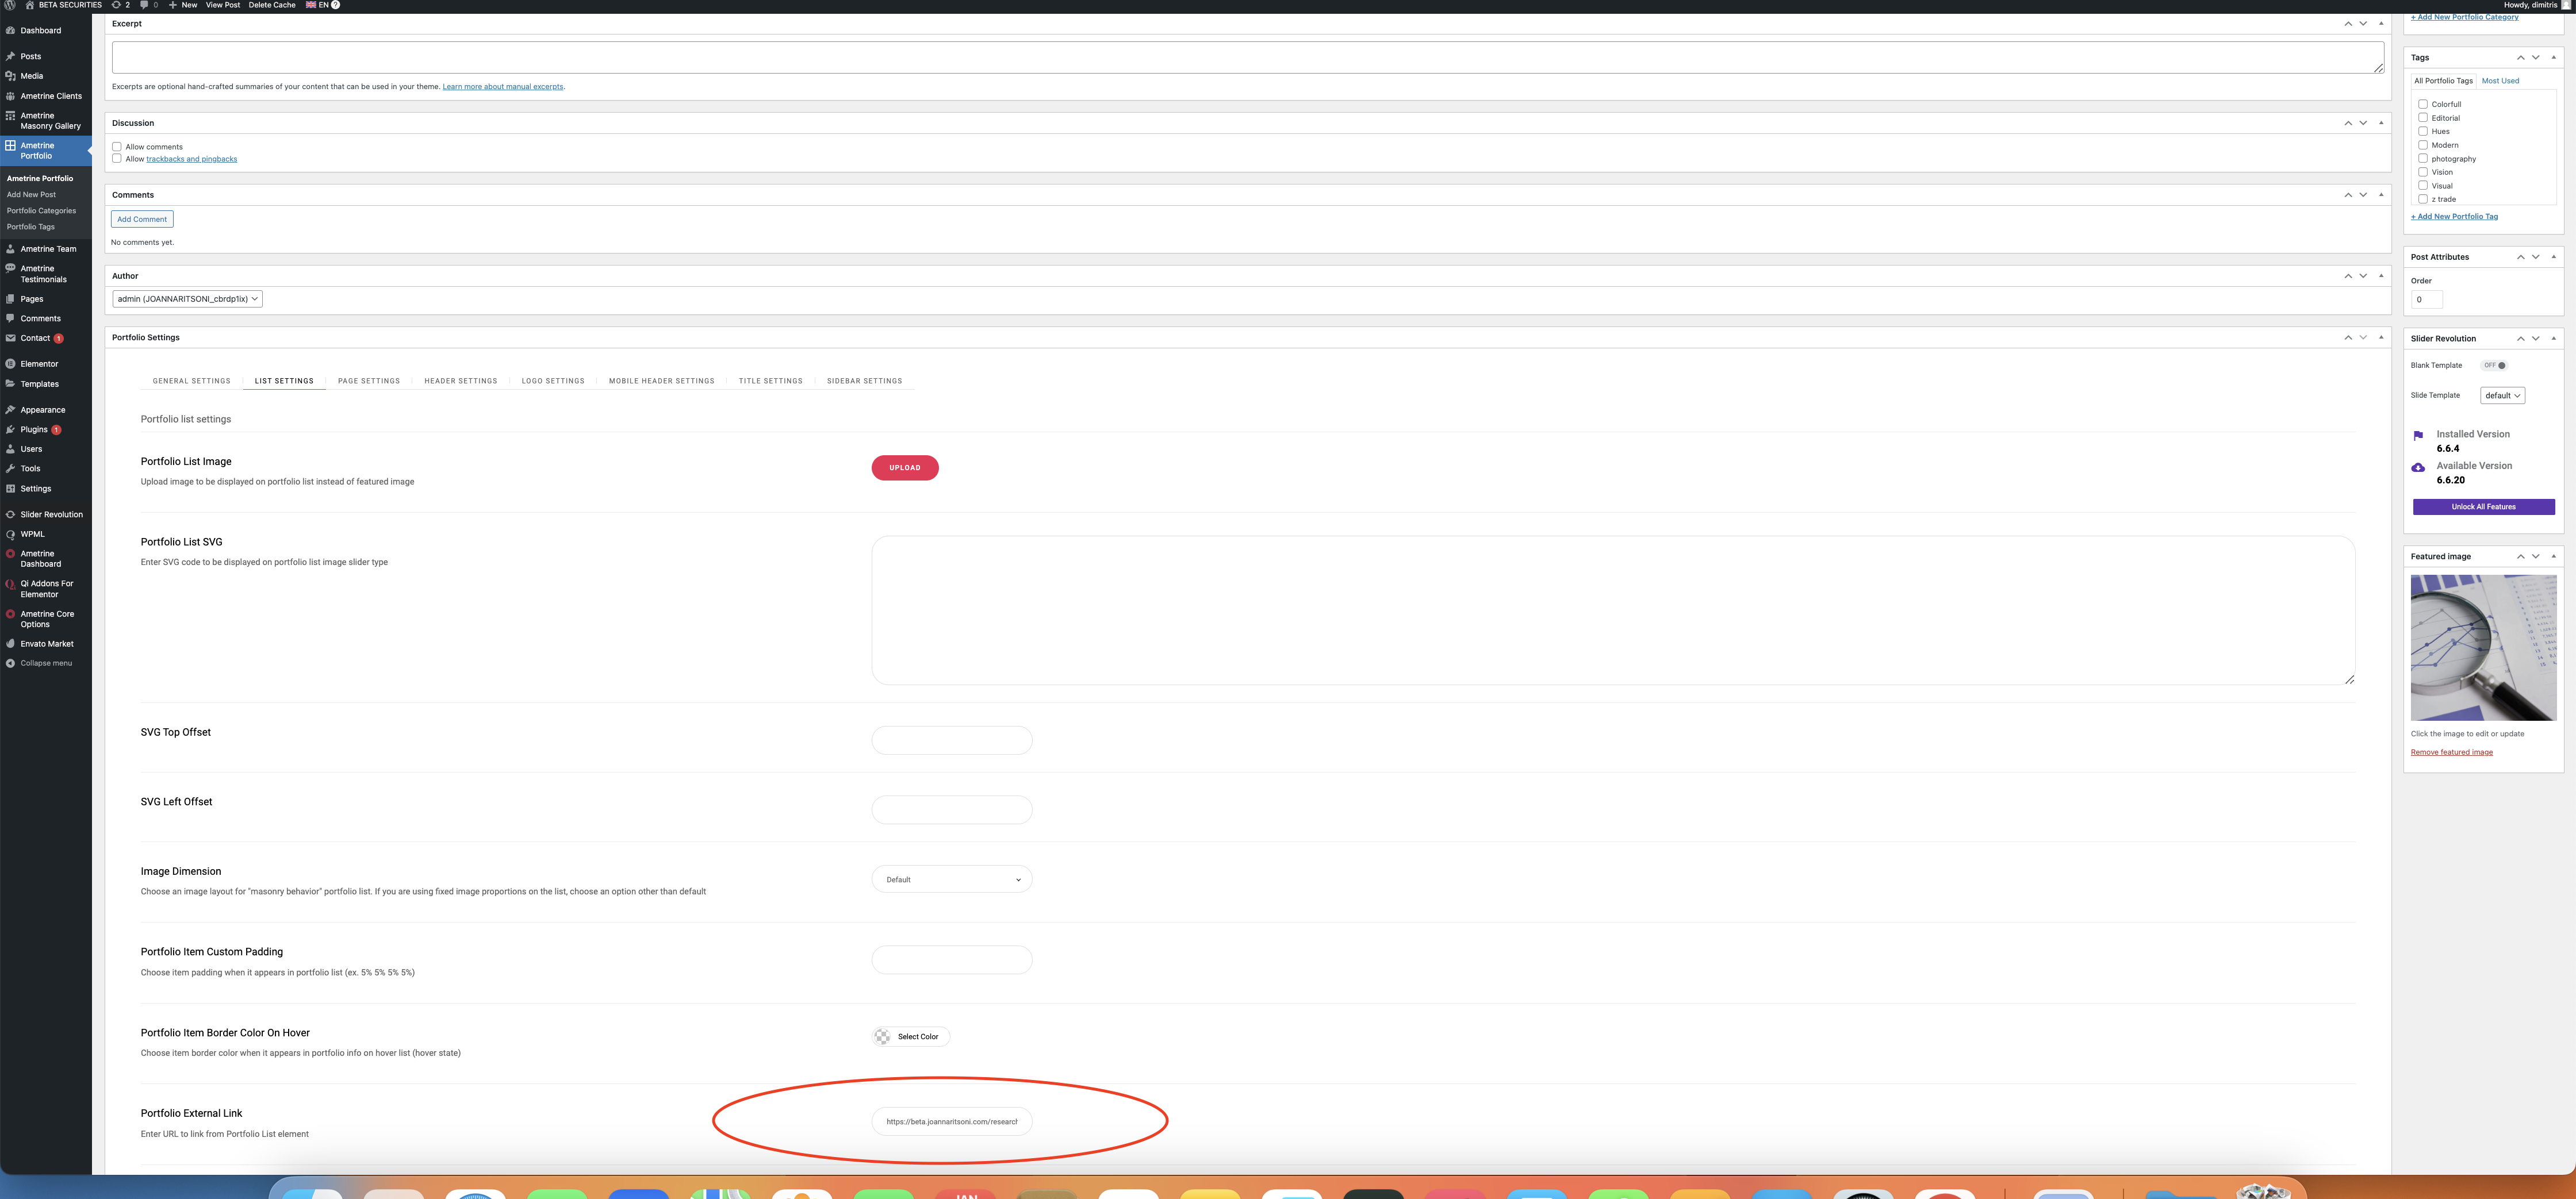The image size is (2576, 1199).
Task: Open the Appearance menu icon
Action: (10, 410)
